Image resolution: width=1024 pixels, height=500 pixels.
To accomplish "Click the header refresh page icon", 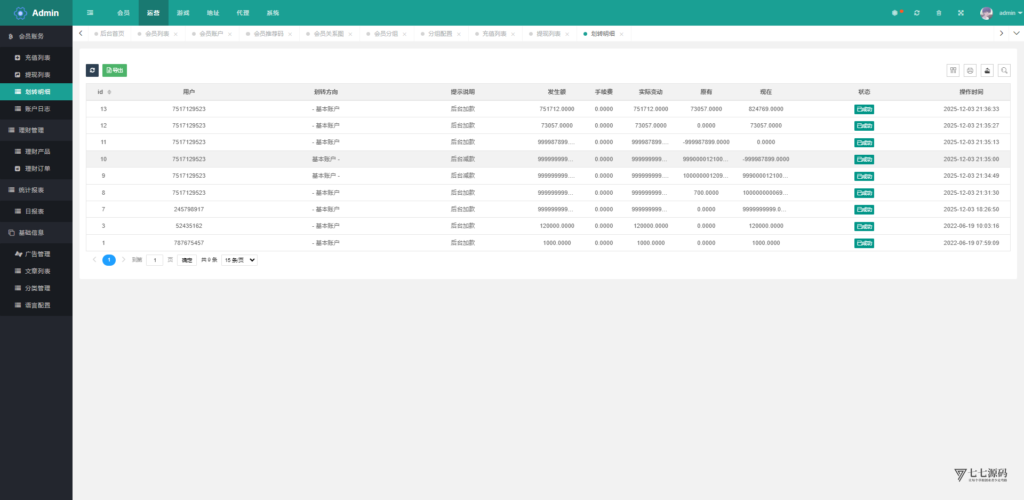I will pos(917,13).
